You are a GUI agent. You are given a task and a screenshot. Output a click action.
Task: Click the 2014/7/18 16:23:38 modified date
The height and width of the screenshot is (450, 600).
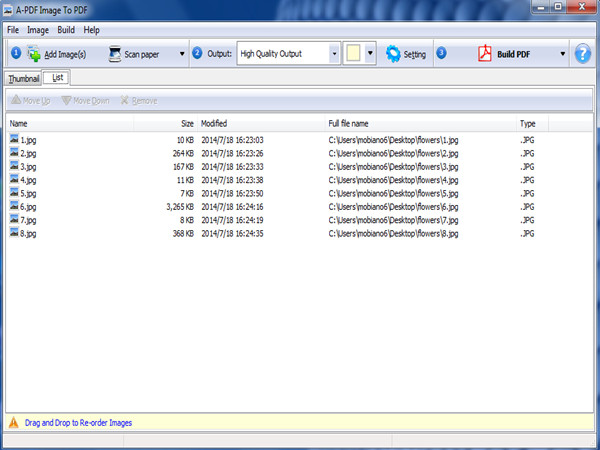point(232,180)
